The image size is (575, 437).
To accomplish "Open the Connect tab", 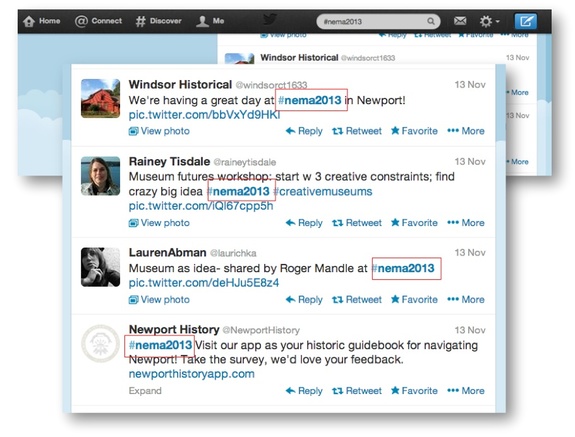I will click(x=98, y=21).
